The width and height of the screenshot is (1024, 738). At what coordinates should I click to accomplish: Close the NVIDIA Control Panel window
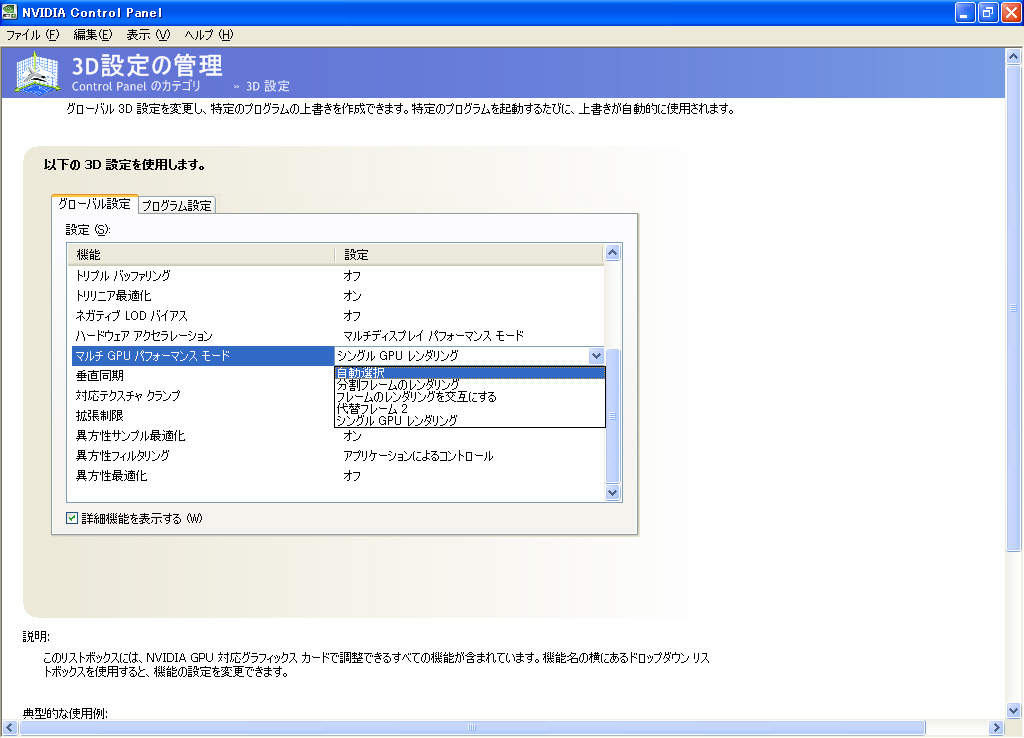pyautogui.click(x=1011, y=12)
